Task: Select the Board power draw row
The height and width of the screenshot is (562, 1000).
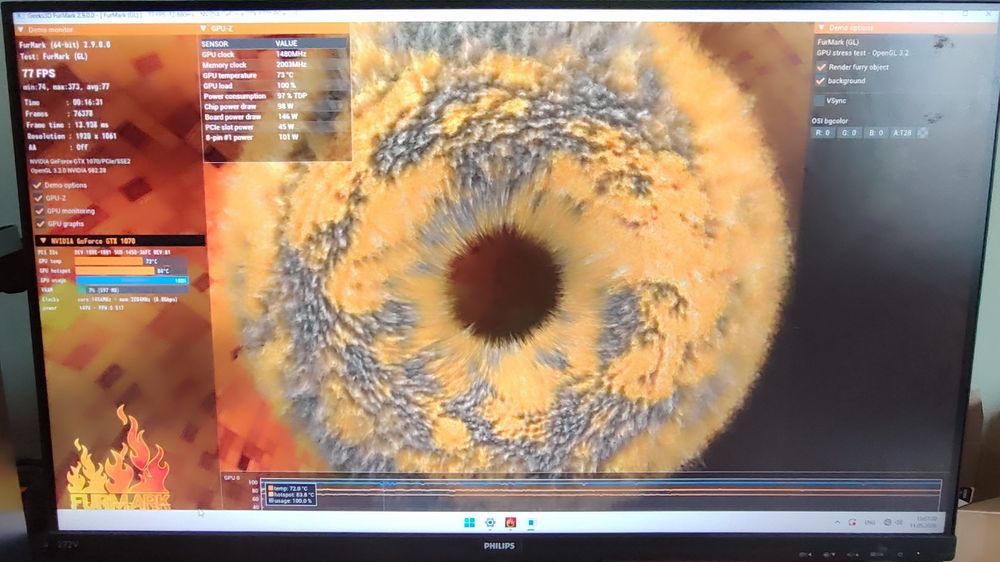Action: pos(276,117)
